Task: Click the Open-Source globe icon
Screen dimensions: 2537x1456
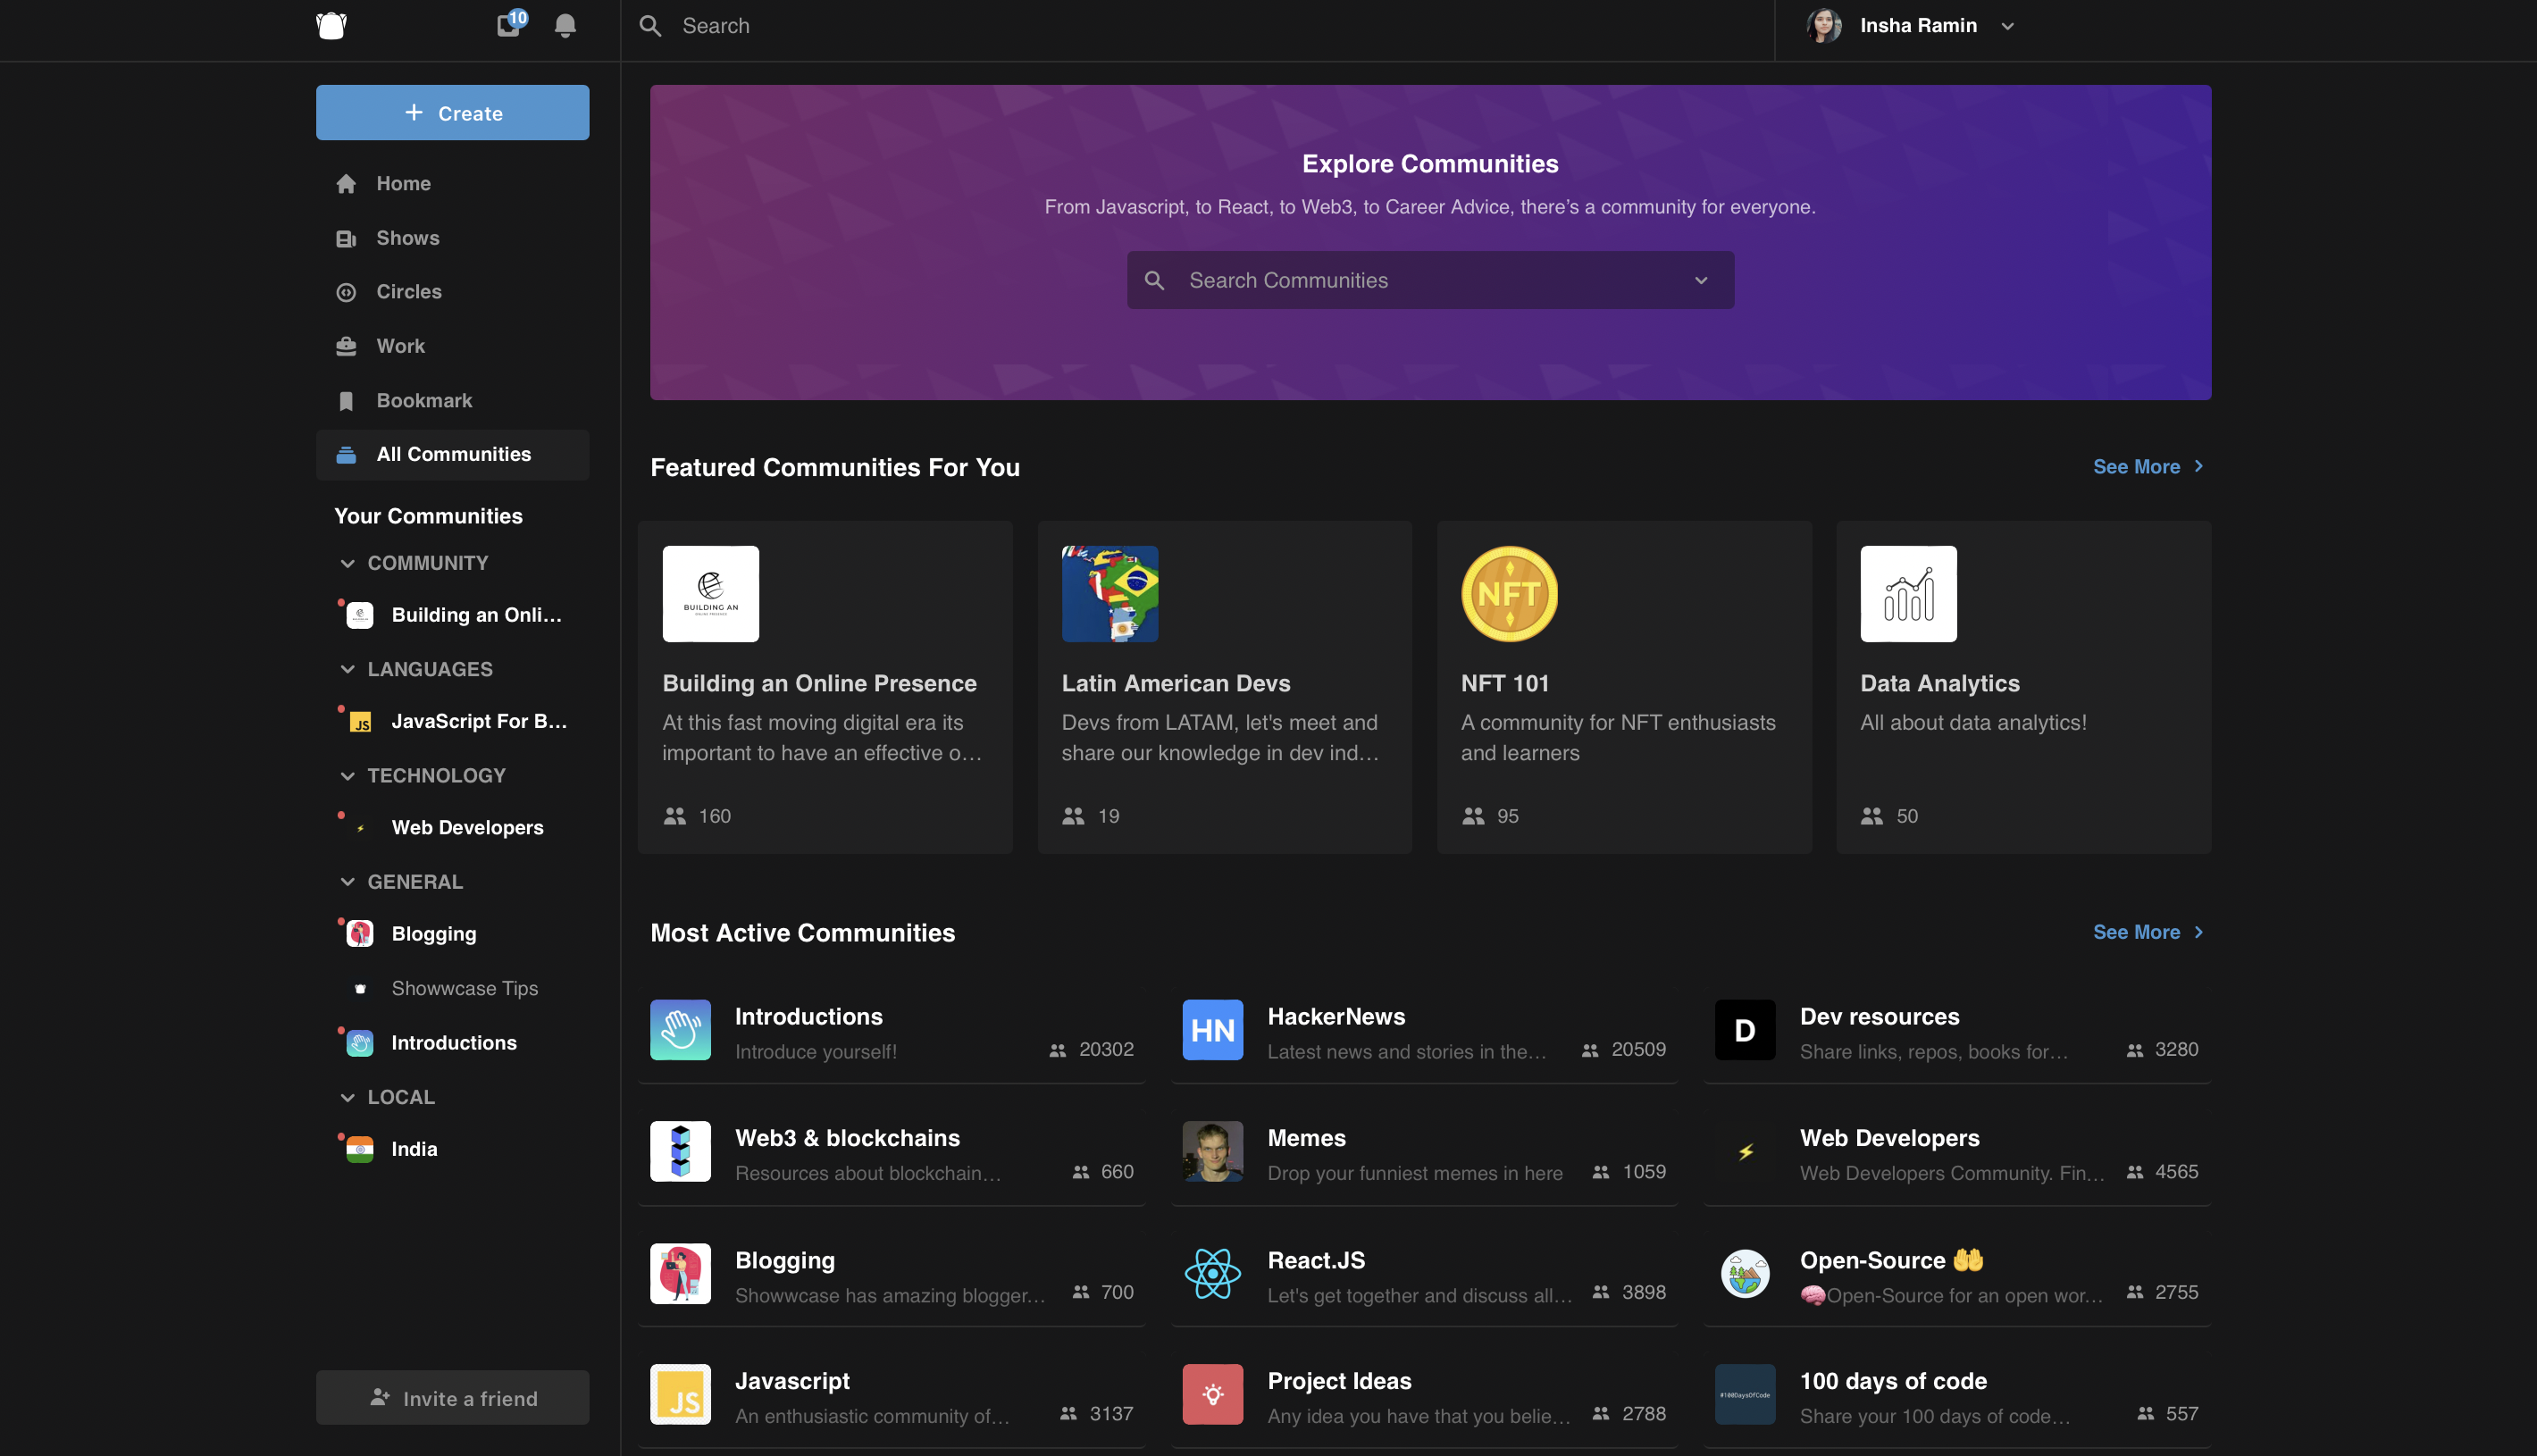Action: (x=1745, y=1273)
